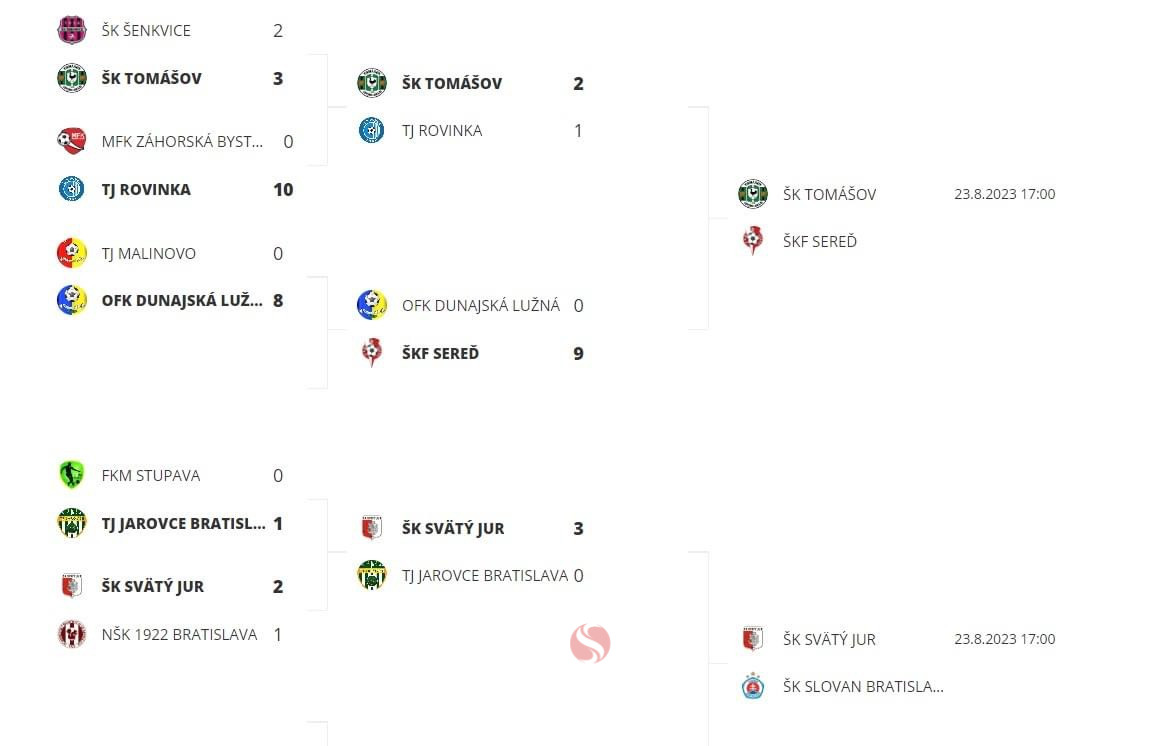
Task: Click the FKM Stupava green crest
Action: 72,475
